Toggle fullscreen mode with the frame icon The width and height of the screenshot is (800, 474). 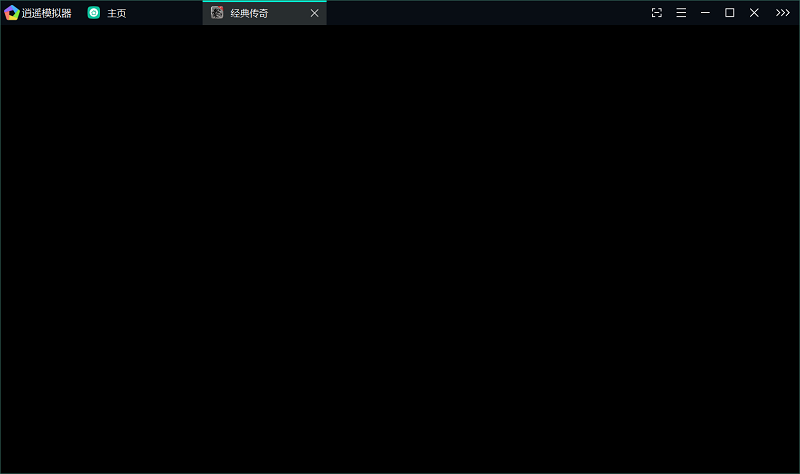tap(657, 13)
